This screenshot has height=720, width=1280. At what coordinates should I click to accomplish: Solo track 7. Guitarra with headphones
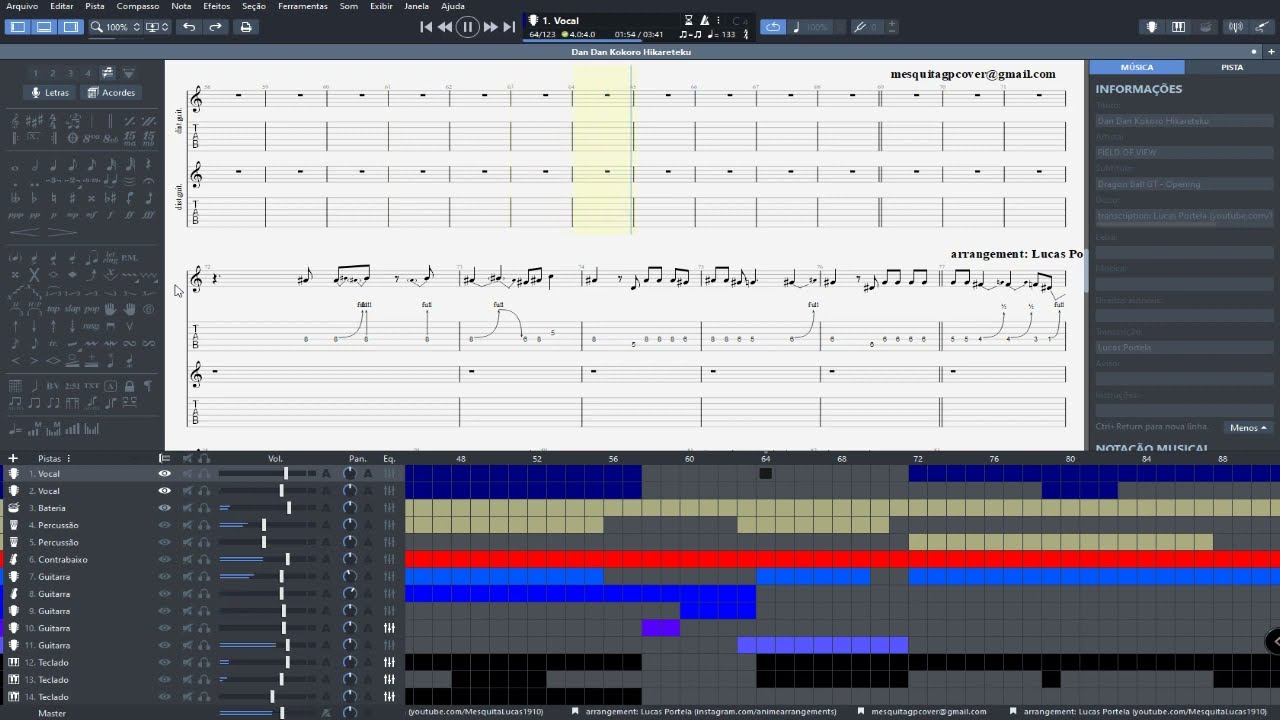[204, 576]
